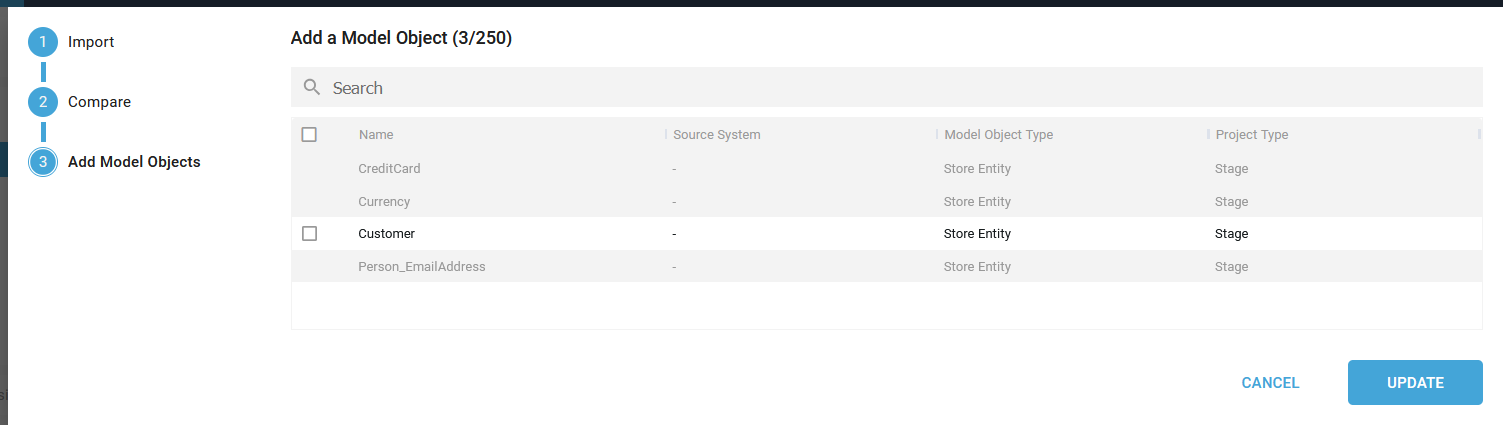Open the Compare step label
The height and width of the screenshot is (425, 1503).
click(99, 102)
